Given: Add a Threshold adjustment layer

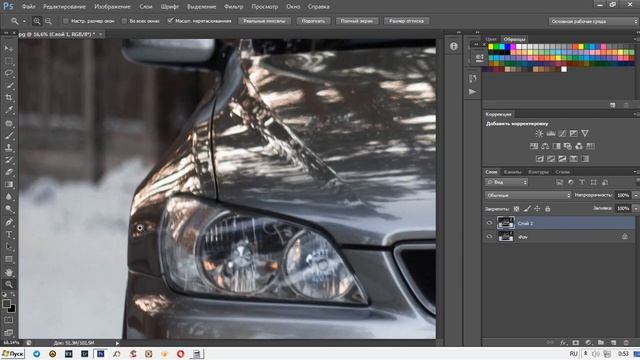Looking at the screenshot, I should 562,159.
